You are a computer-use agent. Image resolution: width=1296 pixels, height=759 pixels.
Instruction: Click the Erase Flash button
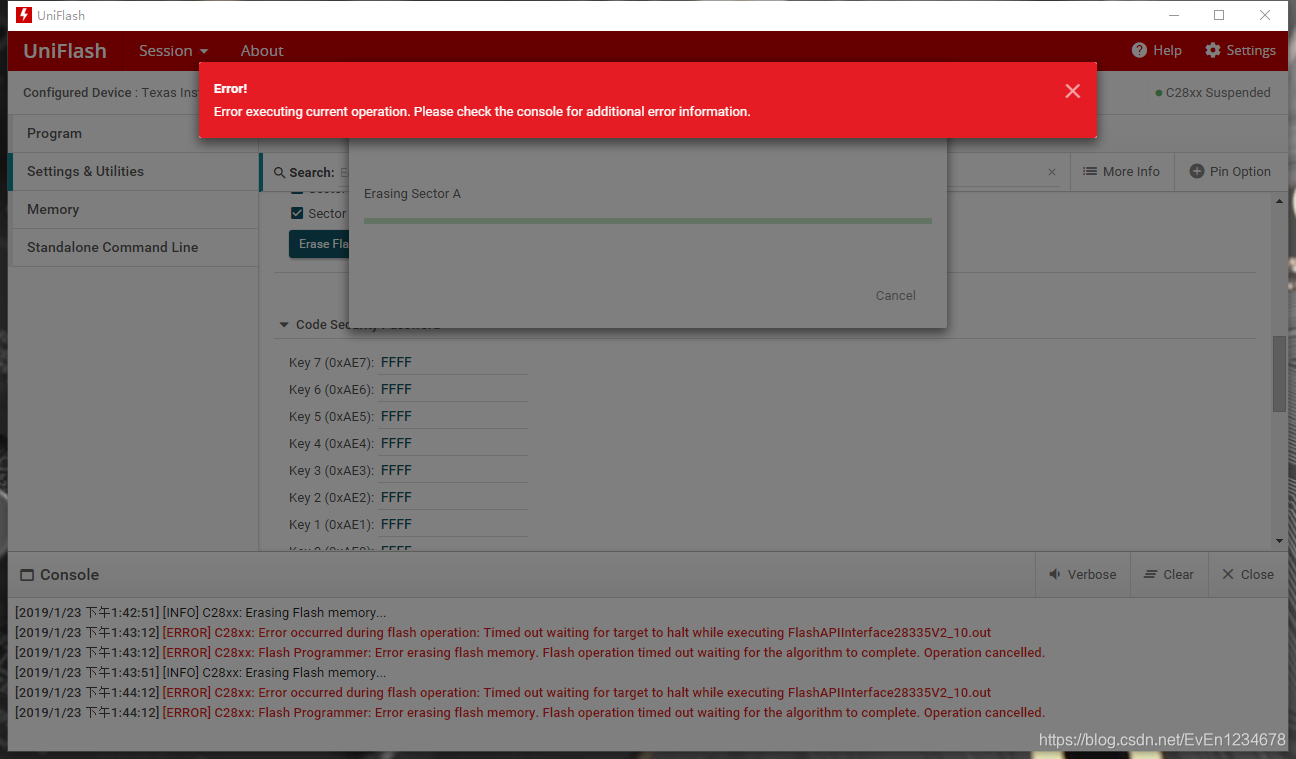click(x=319, y=244)
